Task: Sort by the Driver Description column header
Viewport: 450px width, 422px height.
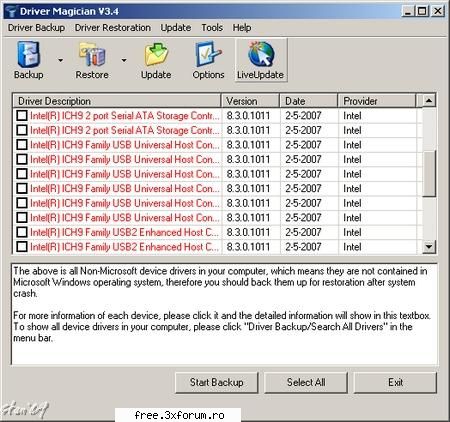Action: click(x=117, y=101)
